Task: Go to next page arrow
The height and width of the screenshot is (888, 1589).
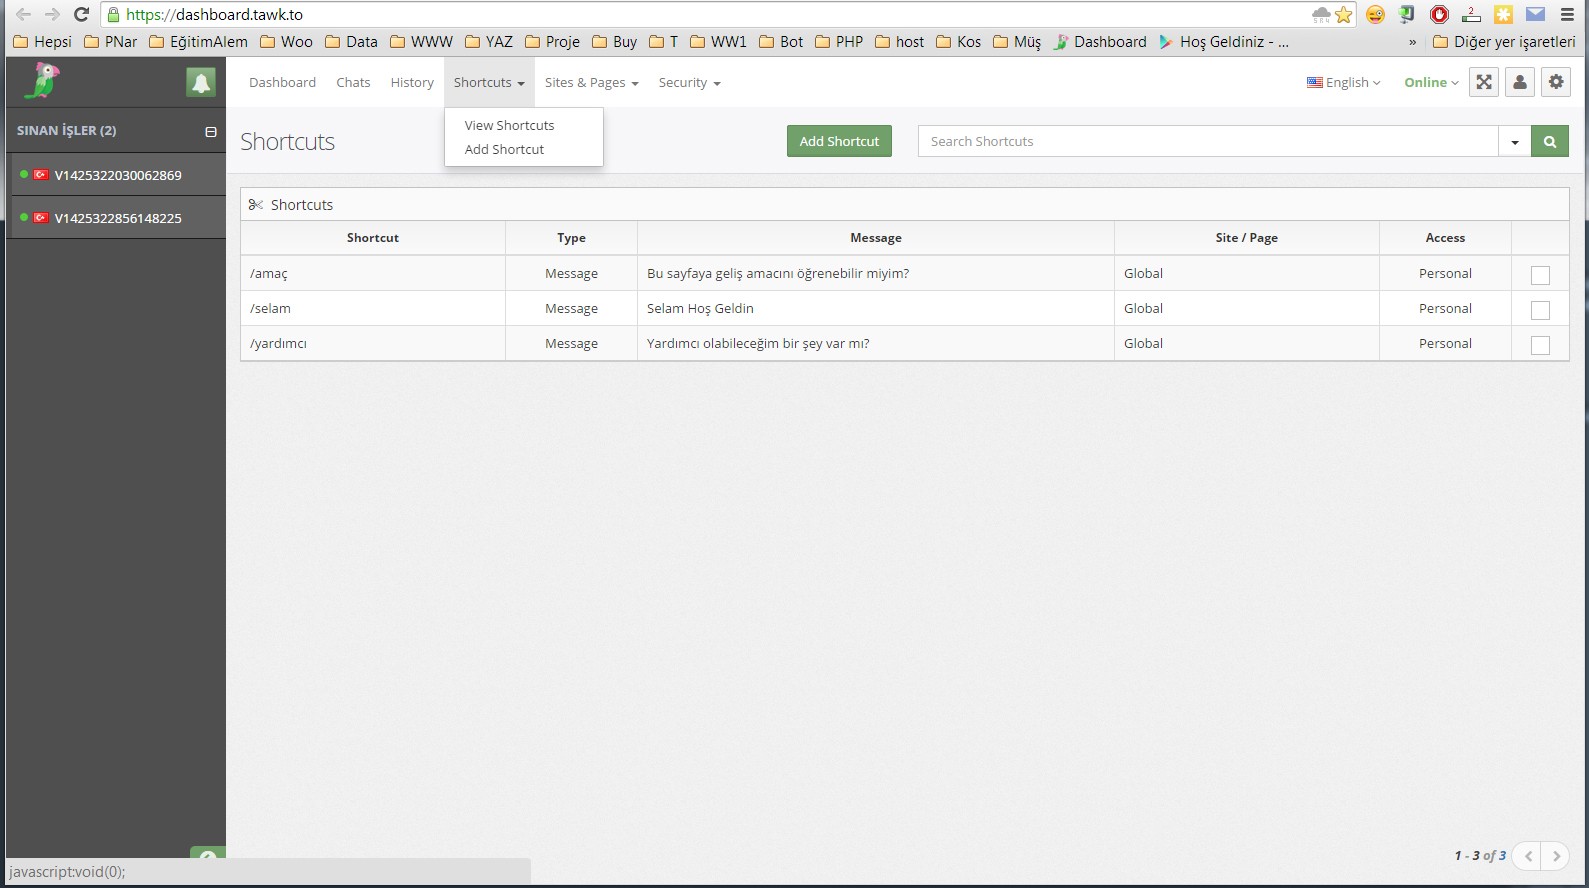Action: (x=1556, y=856)
